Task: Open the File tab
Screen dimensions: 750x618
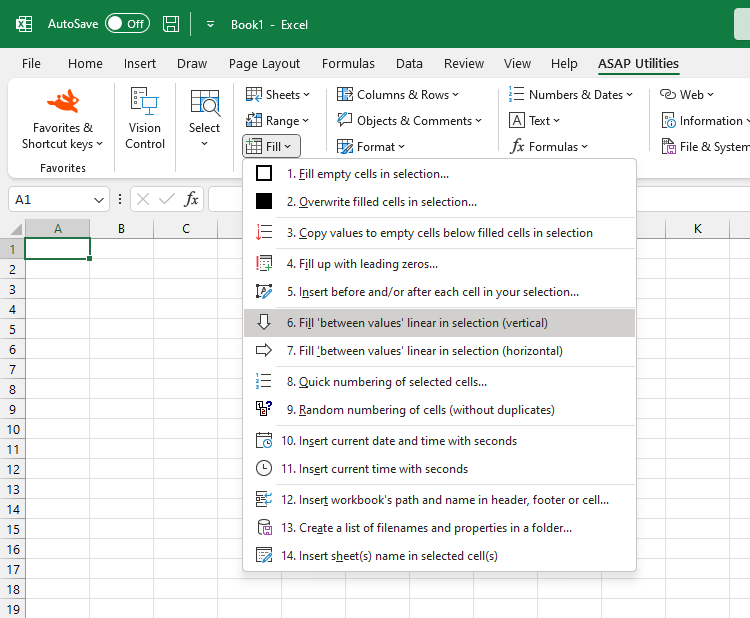Action: 31,64
